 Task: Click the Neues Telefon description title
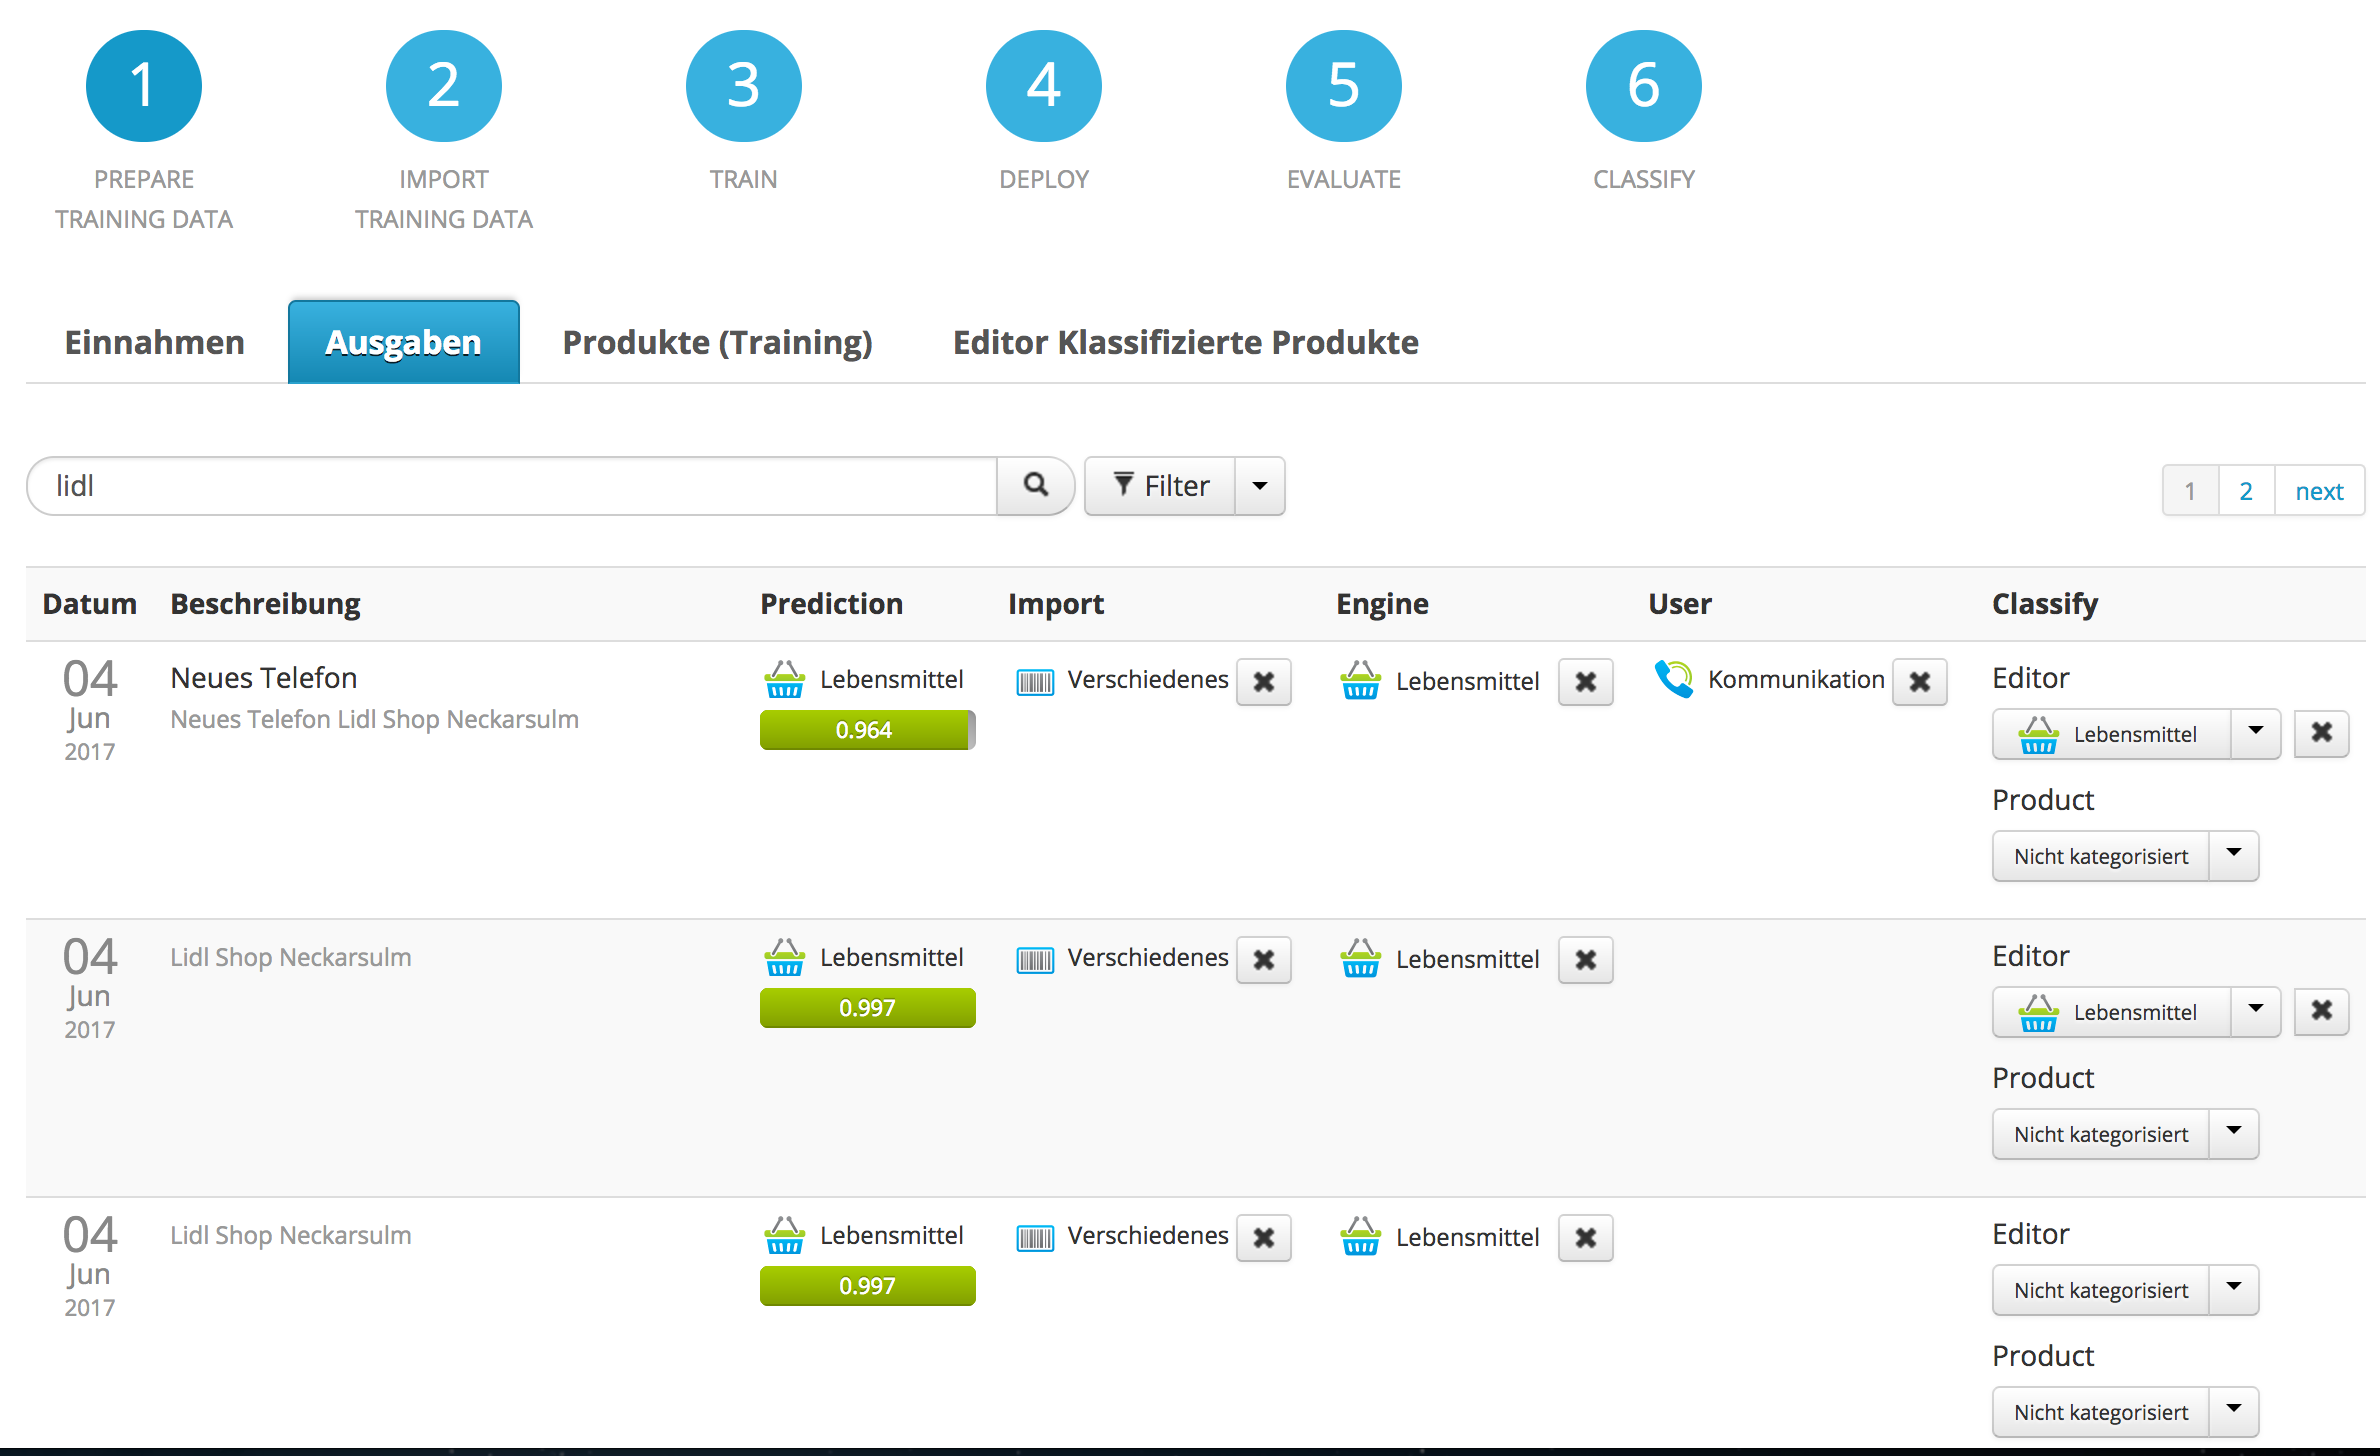(264, 678)
